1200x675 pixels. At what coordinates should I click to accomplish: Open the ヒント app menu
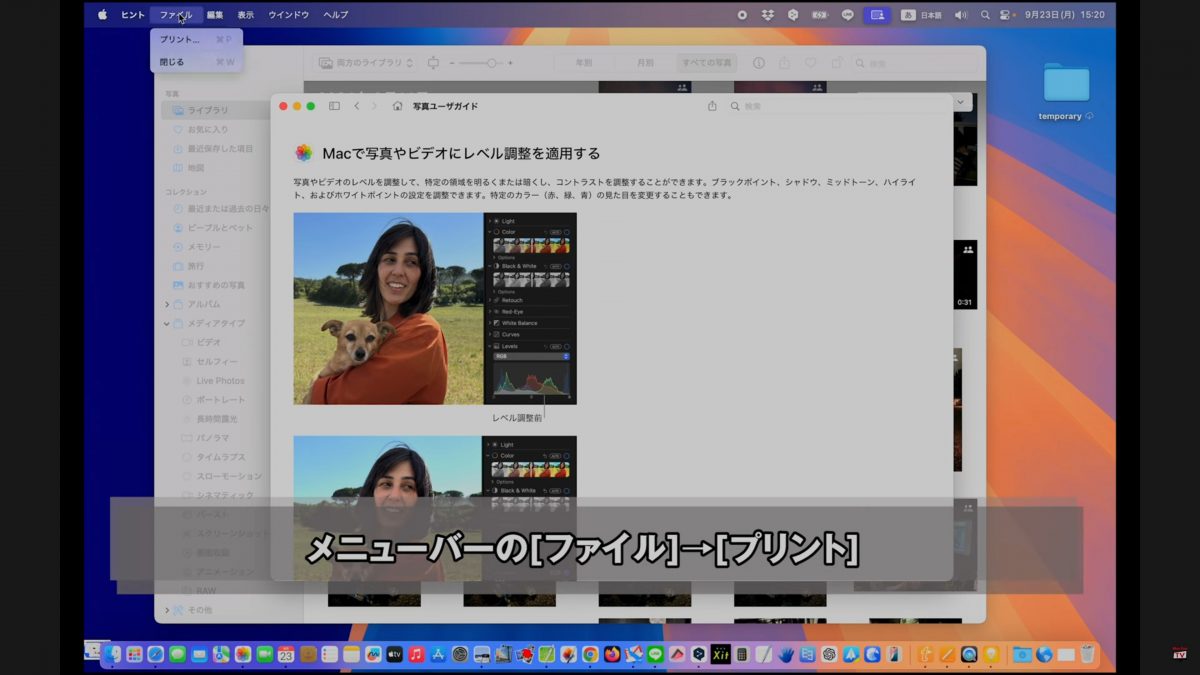coord(132,15)
